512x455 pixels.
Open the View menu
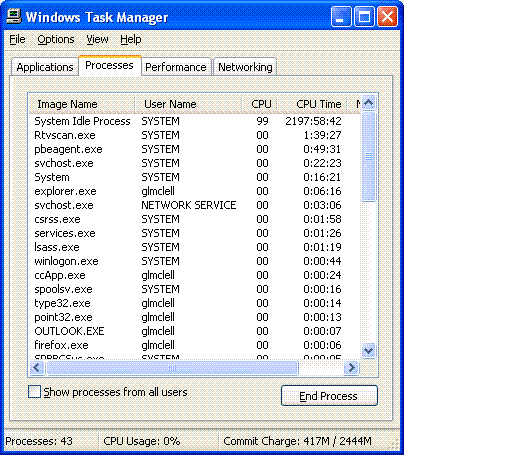pos(97,39)
